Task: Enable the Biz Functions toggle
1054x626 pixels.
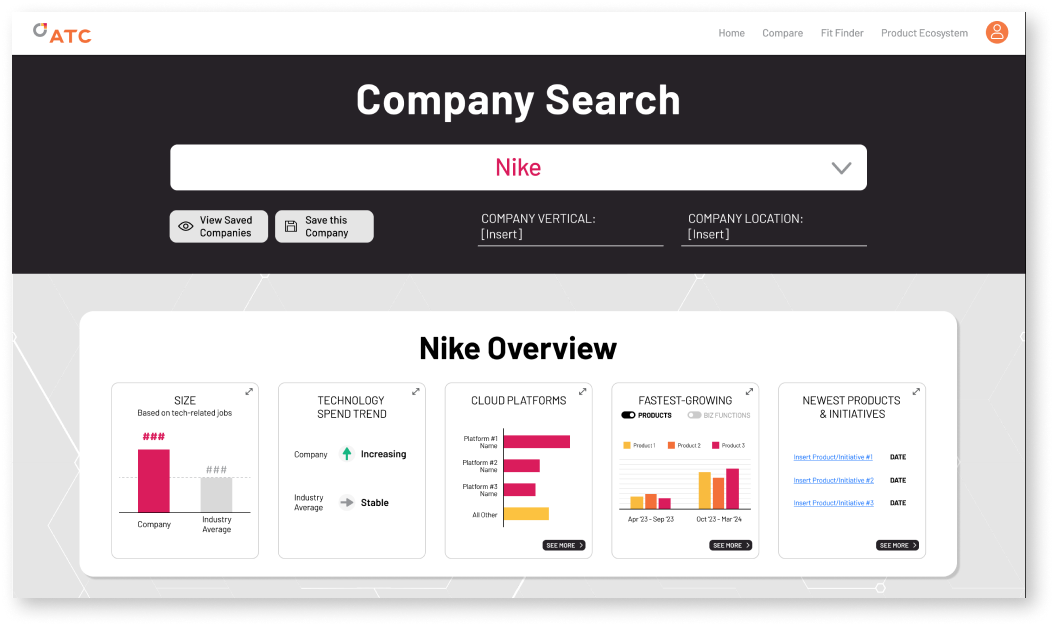Action: click(694, 415)
